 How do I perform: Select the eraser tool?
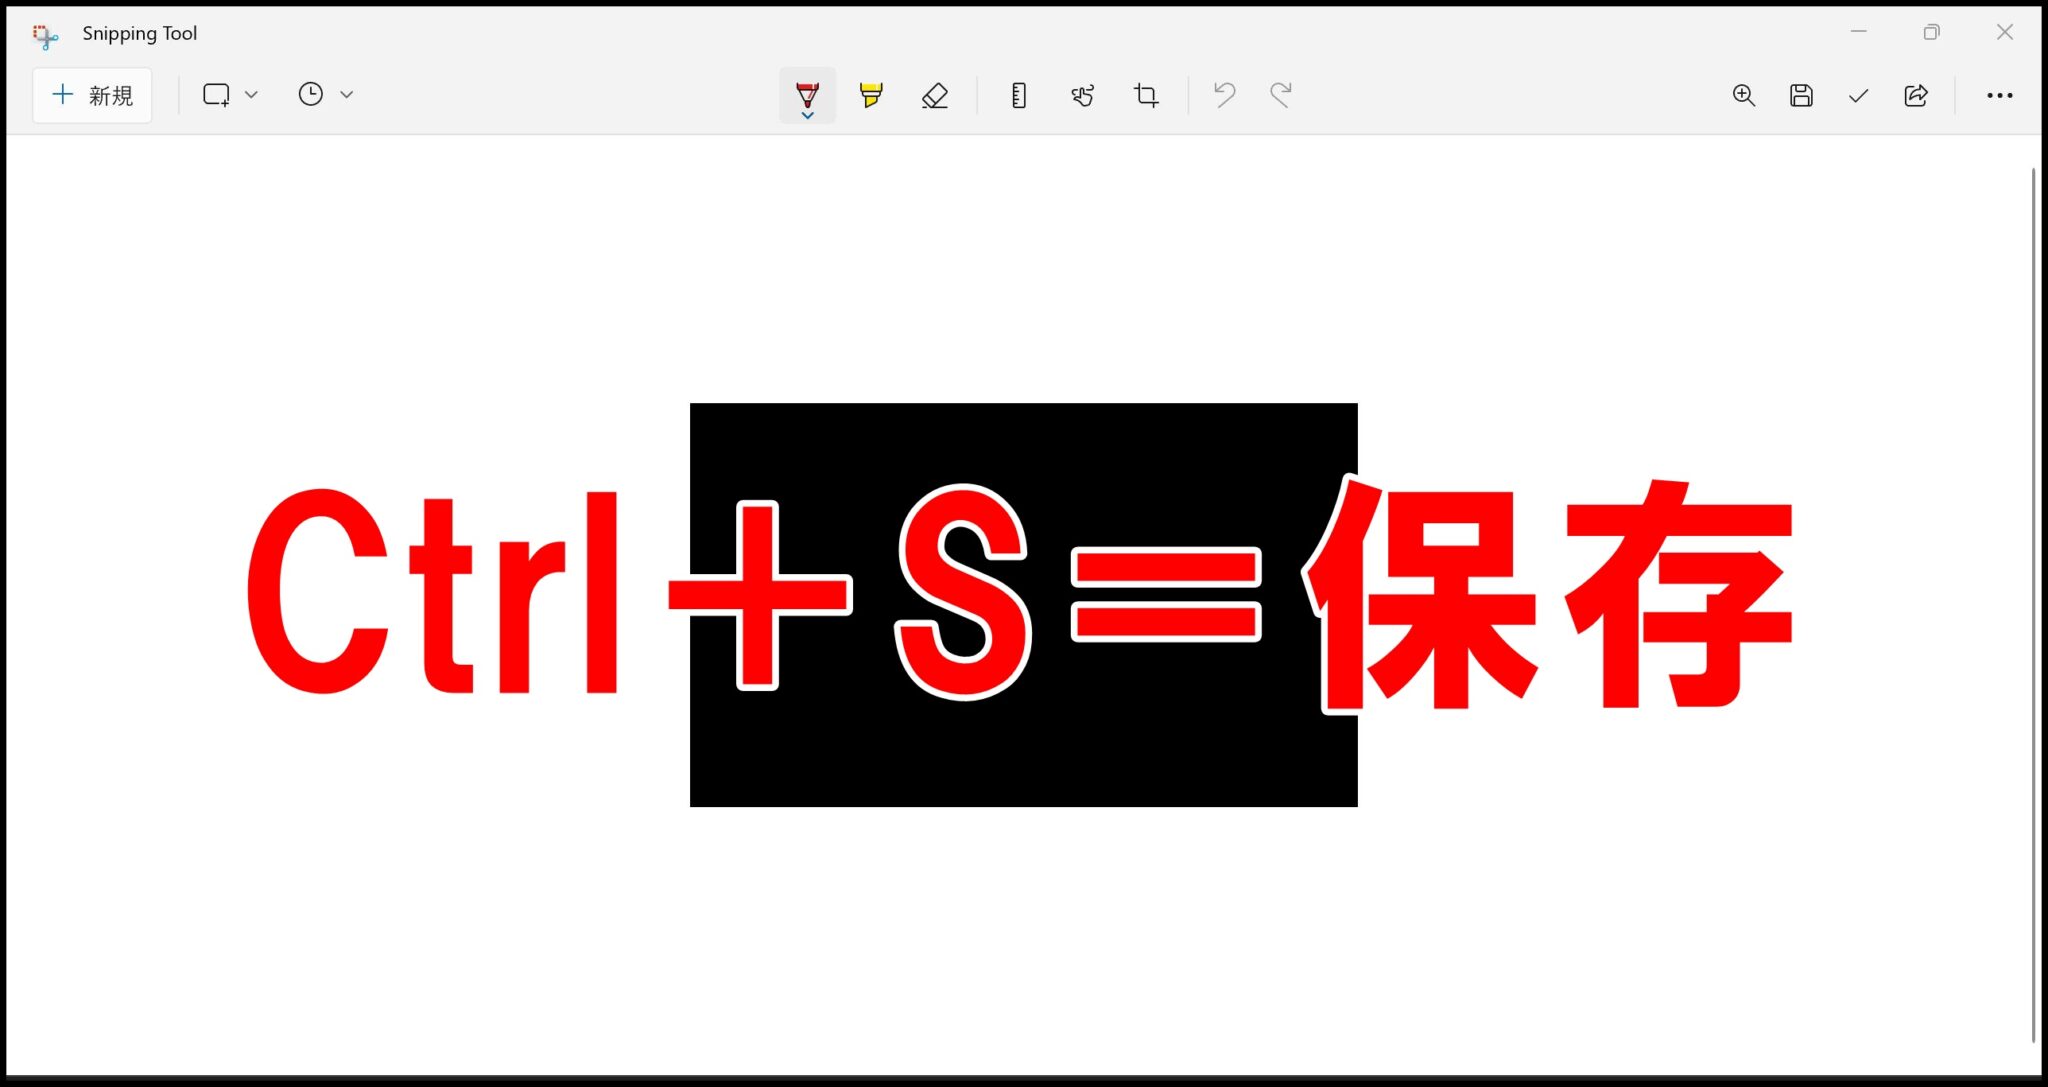pos(934,95)
